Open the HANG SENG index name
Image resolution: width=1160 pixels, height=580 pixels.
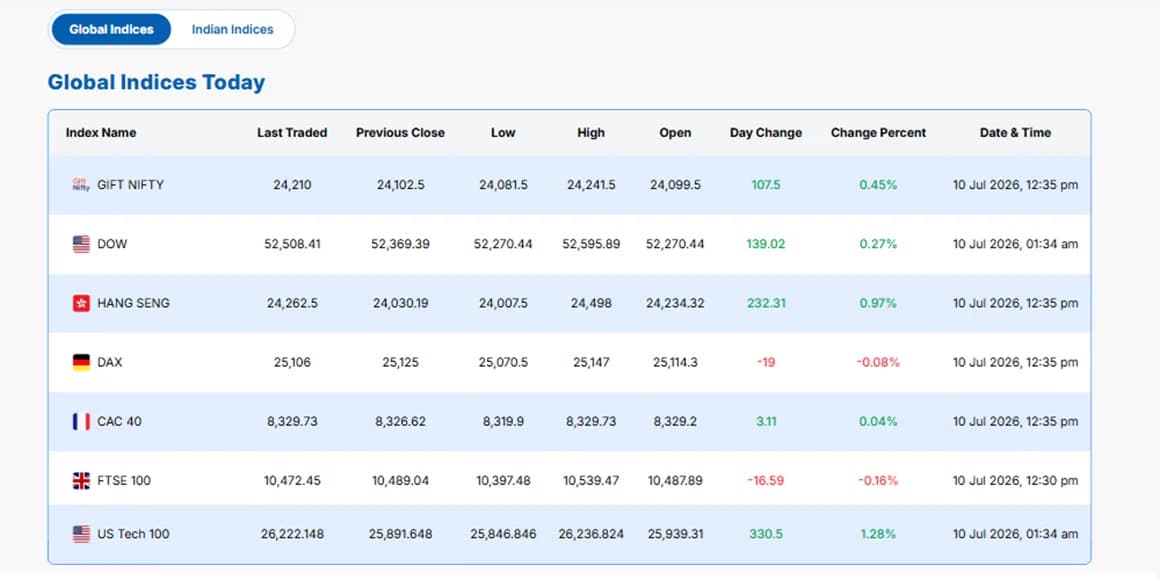click(133, 303)
